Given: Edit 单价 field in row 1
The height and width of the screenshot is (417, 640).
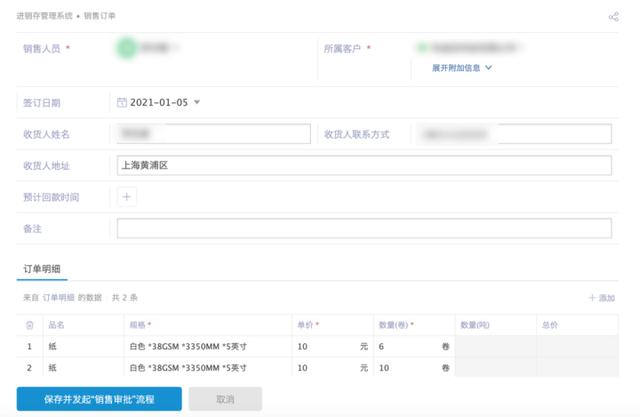Looking at the screenshot, I should [325, 346].
